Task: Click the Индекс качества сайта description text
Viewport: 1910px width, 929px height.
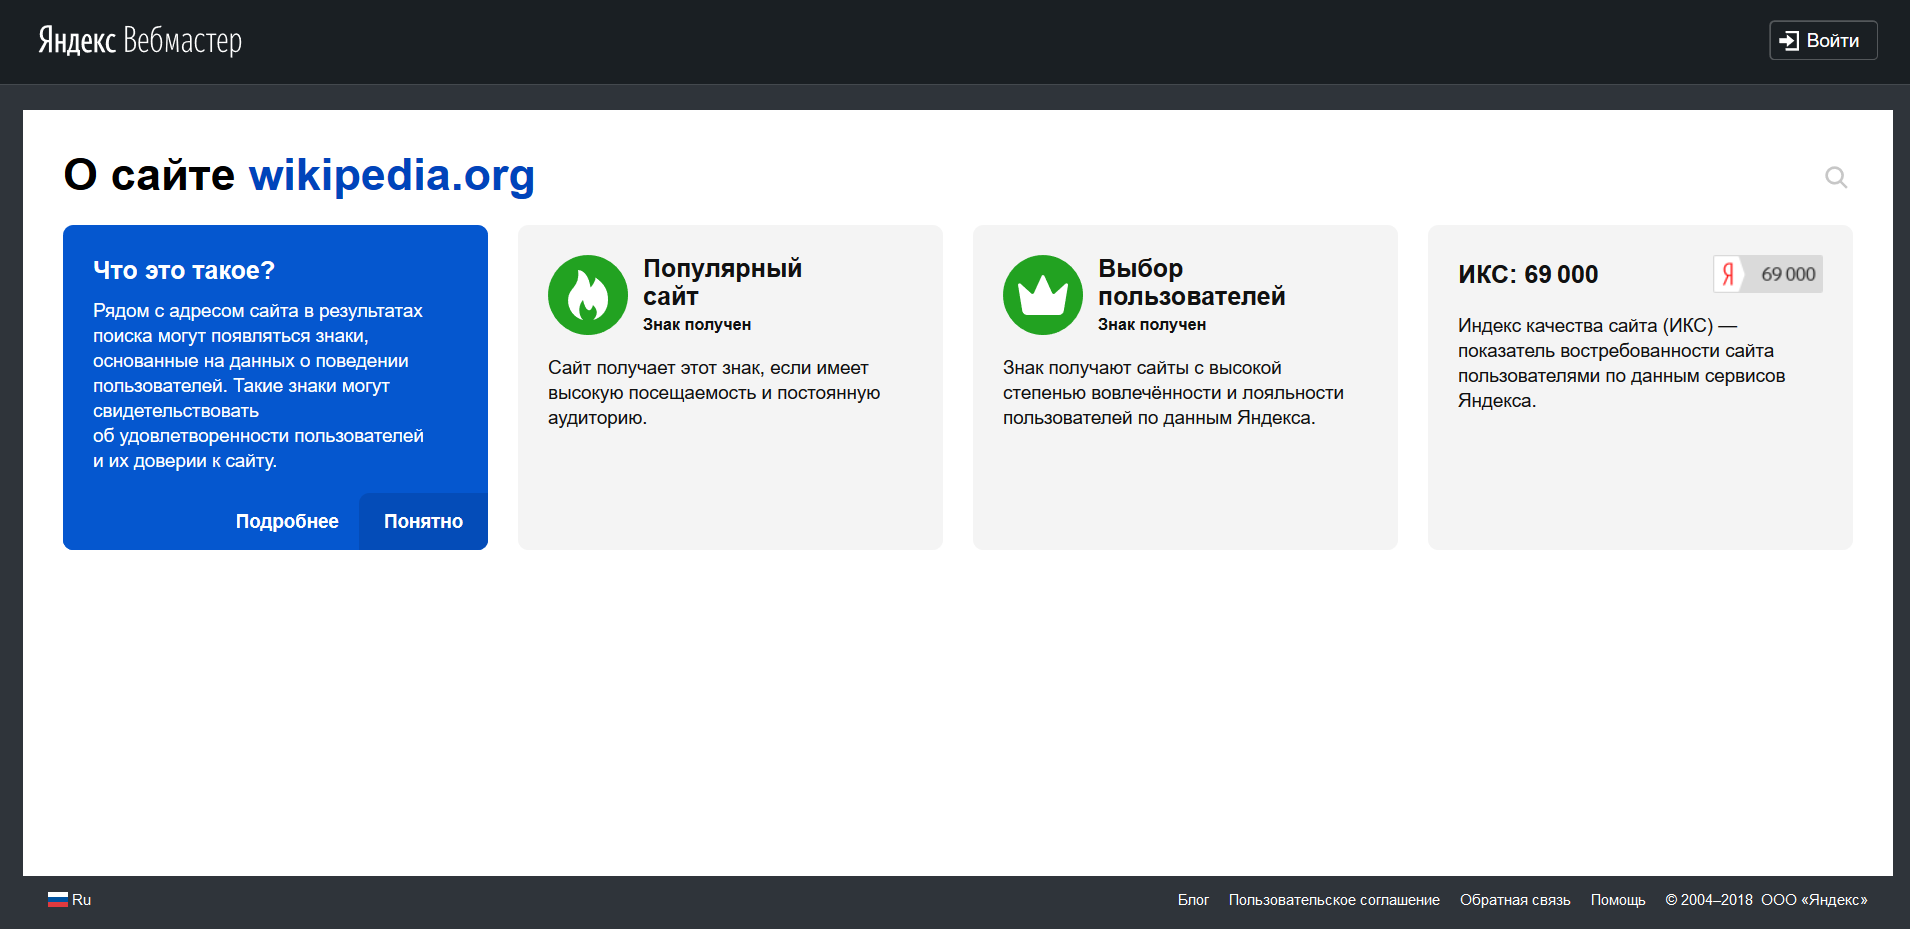Action: (1621, 363)
